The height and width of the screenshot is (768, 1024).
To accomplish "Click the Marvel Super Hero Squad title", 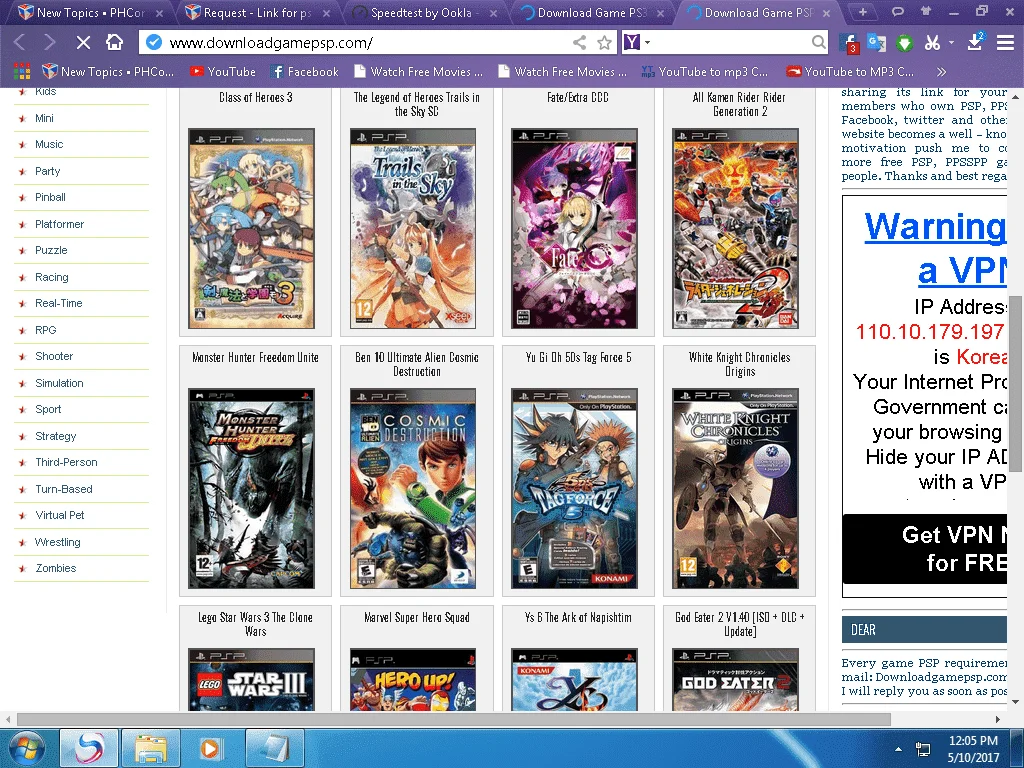I will pos(417,617).
